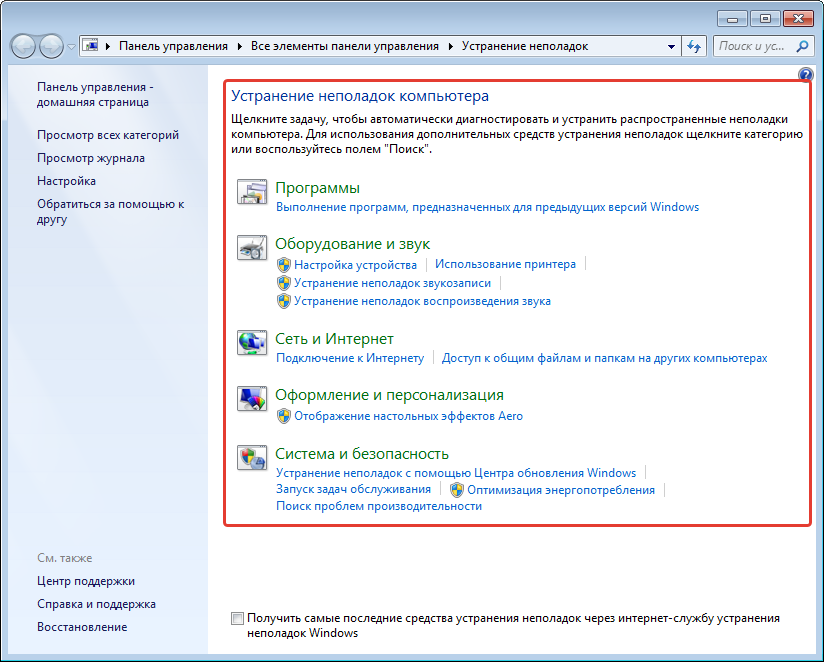Launch the Настройка устройства troubleshooter

355,265
